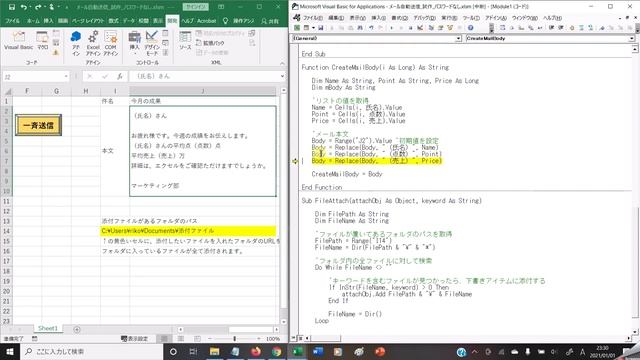640x360 pixels.
Task: Reset execution with VBA stop button
Action: tap(410, 28)
